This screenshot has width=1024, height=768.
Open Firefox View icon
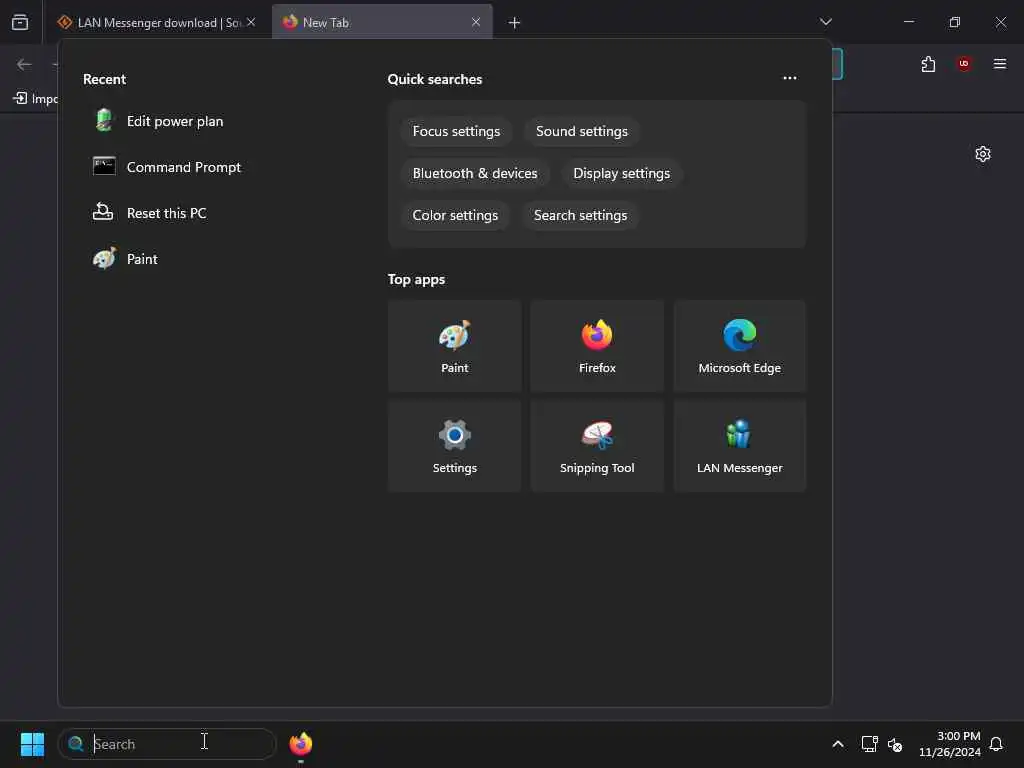[20, 22]
